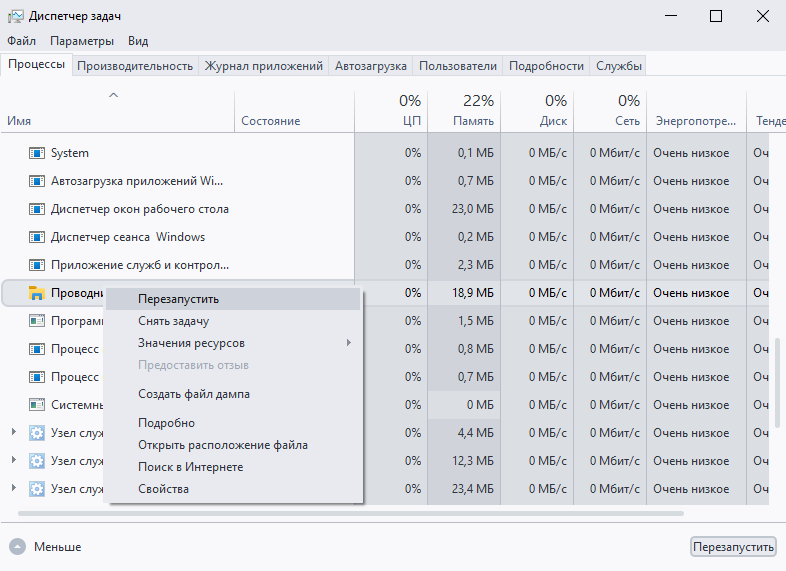Click the icon of the Процесс row below 0,8 МБ
786x571 pixels.
click(x=37, y=377)
